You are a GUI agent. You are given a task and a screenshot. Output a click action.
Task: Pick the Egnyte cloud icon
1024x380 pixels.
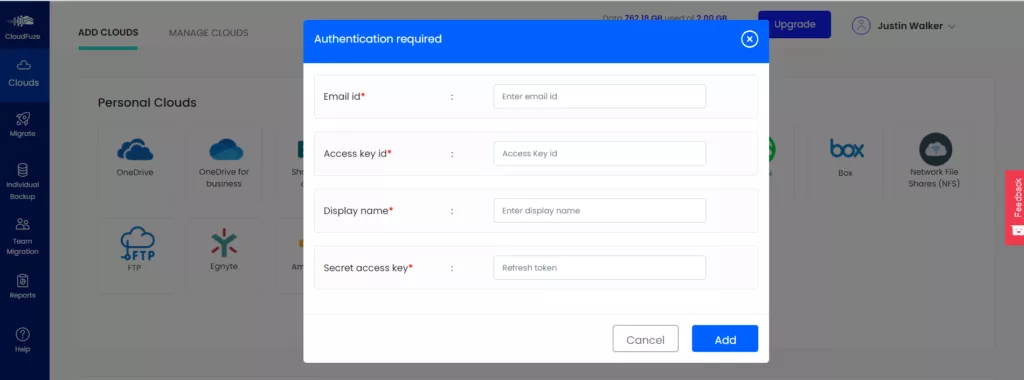224,242
